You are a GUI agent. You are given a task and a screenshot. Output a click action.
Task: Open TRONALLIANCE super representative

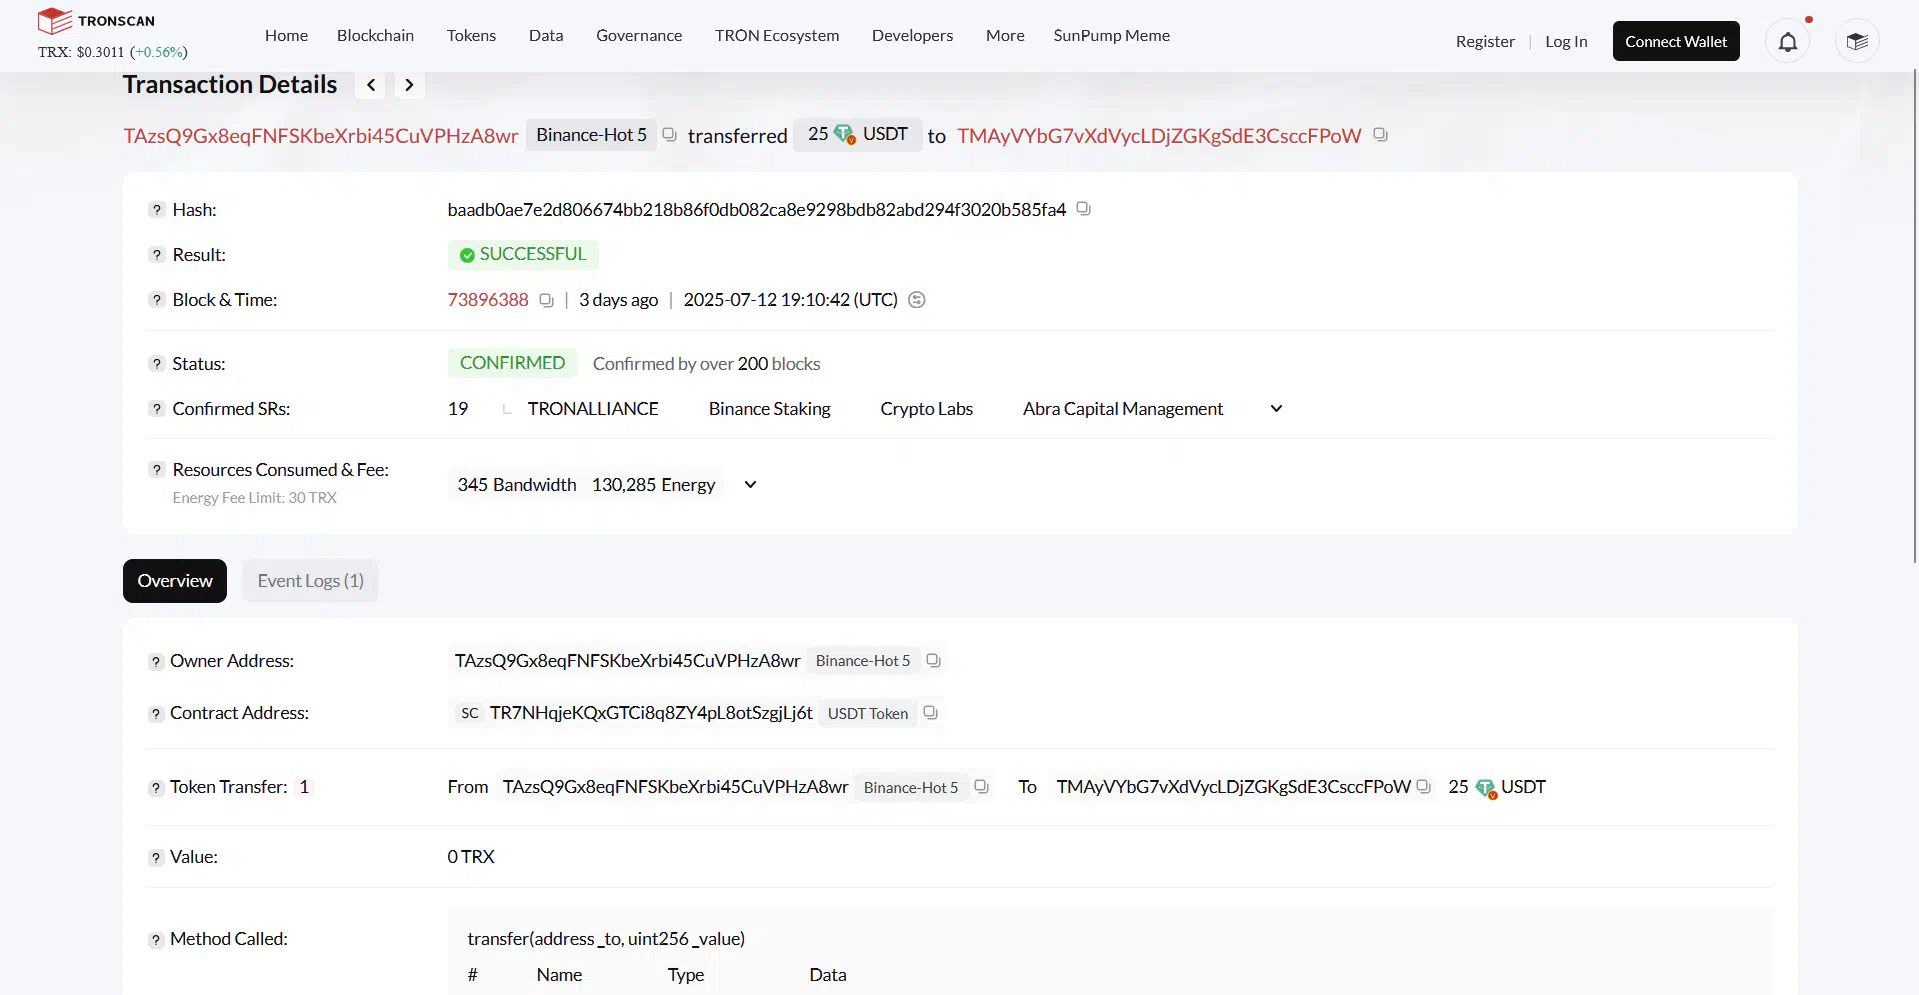tap(593, 409)
